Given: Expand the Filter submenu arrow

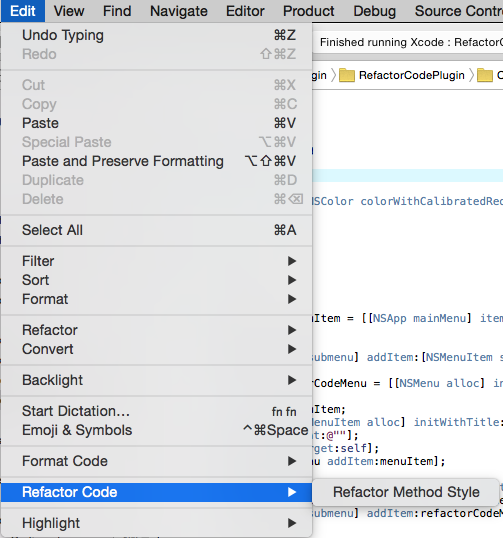Looking at the screenshot, I should coord(292,261).
